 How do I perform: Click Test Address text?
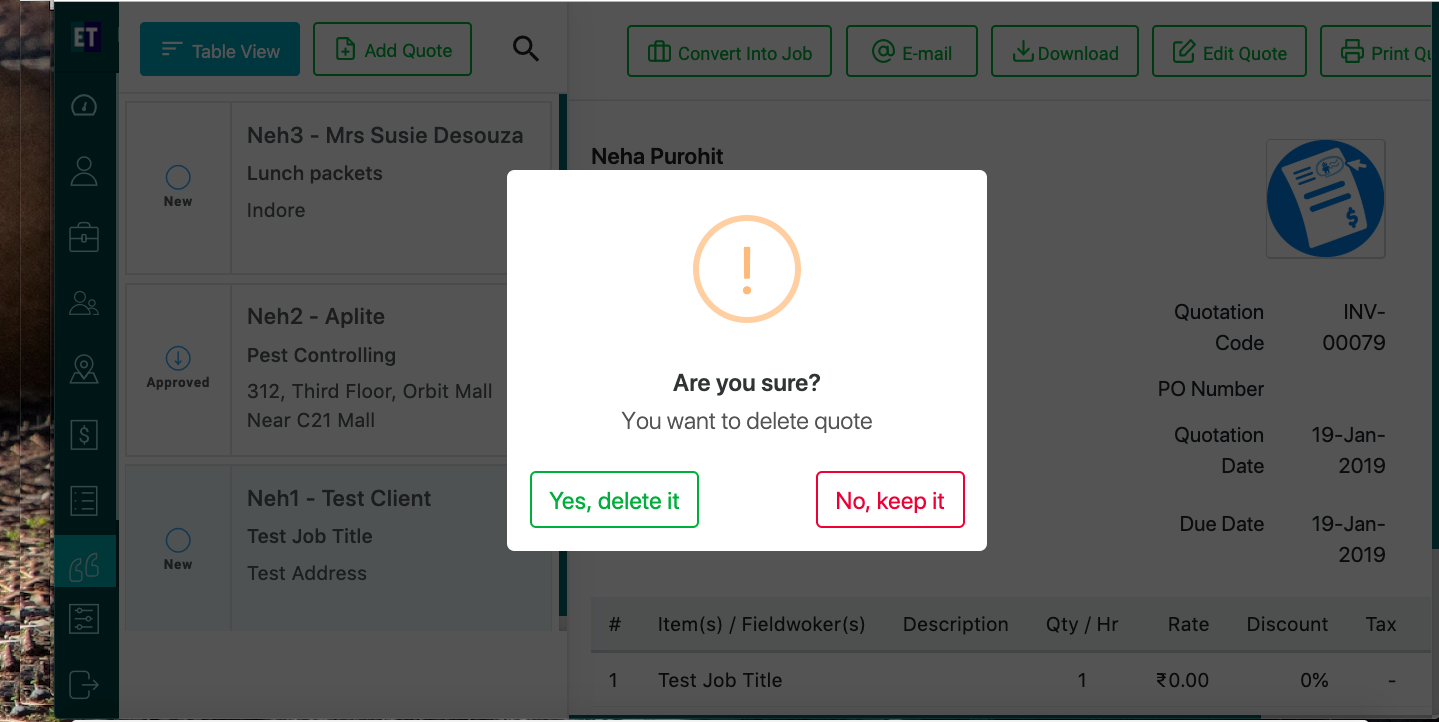coord(307,573)
